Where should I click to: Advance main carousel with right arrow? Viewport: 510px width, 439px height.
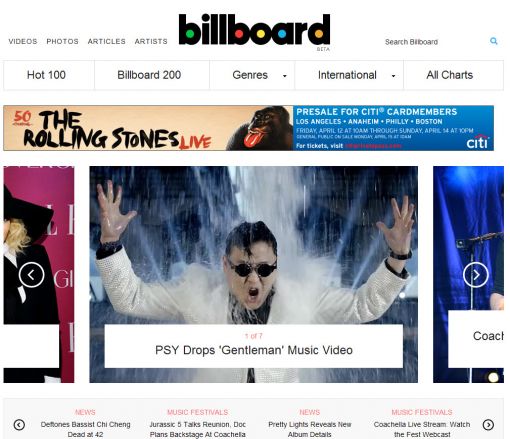476,275
